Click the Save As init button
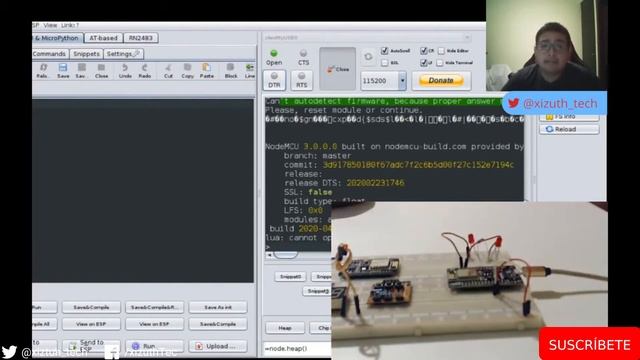Image resolution: width=640 pixels, height=360 pixels. pos(218,307)
